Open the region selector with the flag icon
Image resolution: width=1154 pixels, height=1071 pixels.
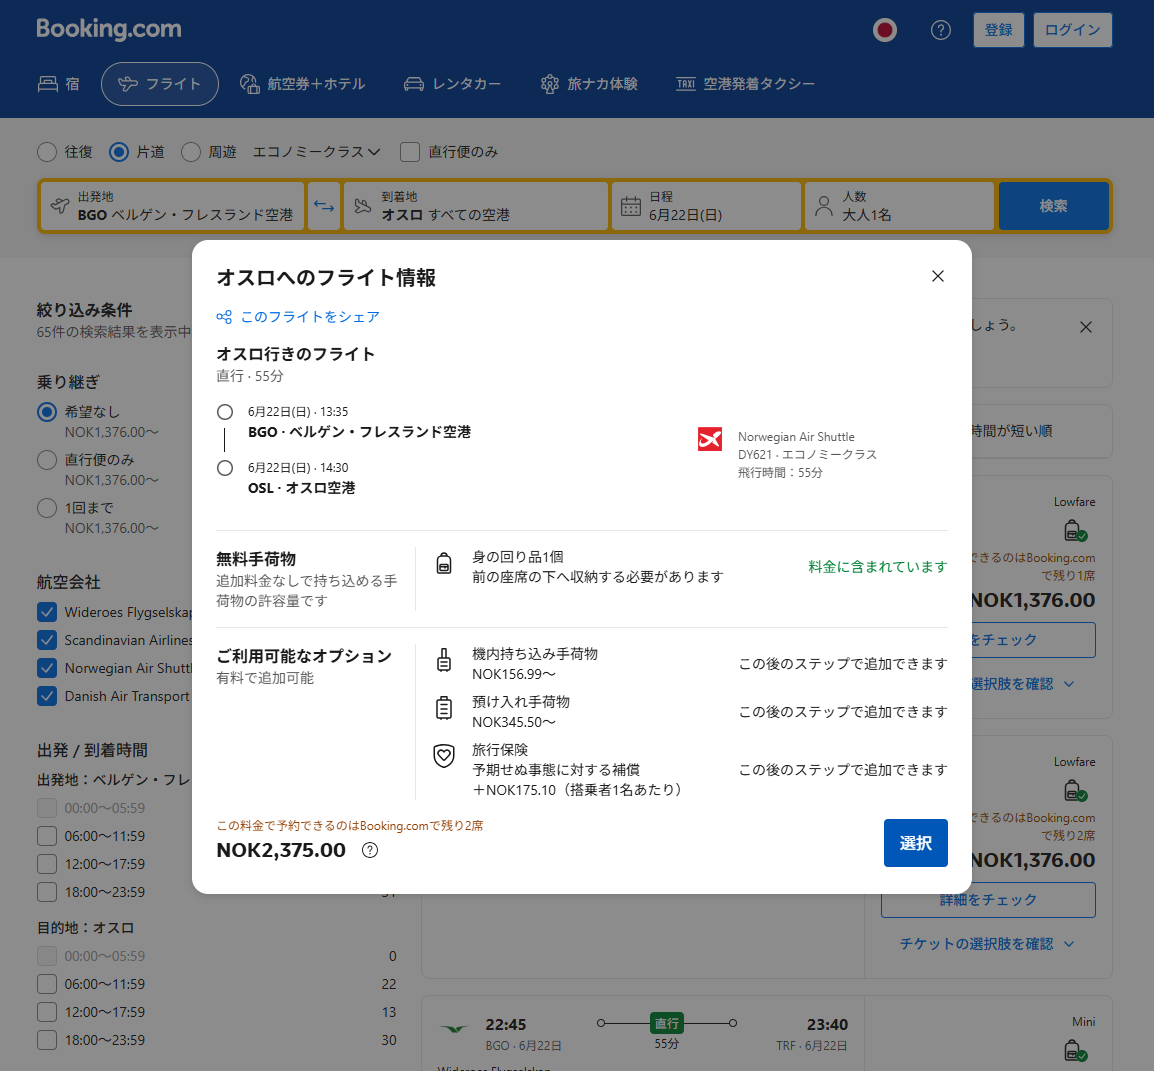pyautogui.click(x=884, y=30)
